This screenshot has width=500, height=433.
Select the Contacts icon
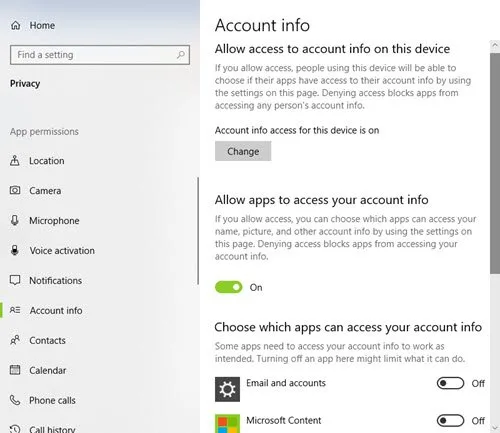15,340
